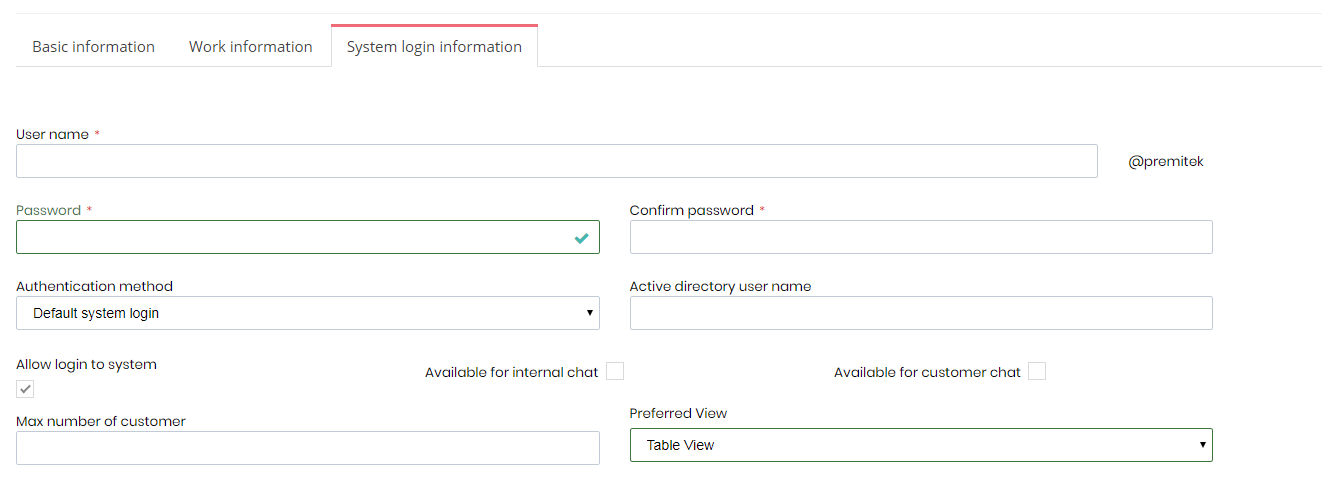
Task: Enable Available for internal chat checkbox
Action: pyautogui.click(x=615, y=371)
